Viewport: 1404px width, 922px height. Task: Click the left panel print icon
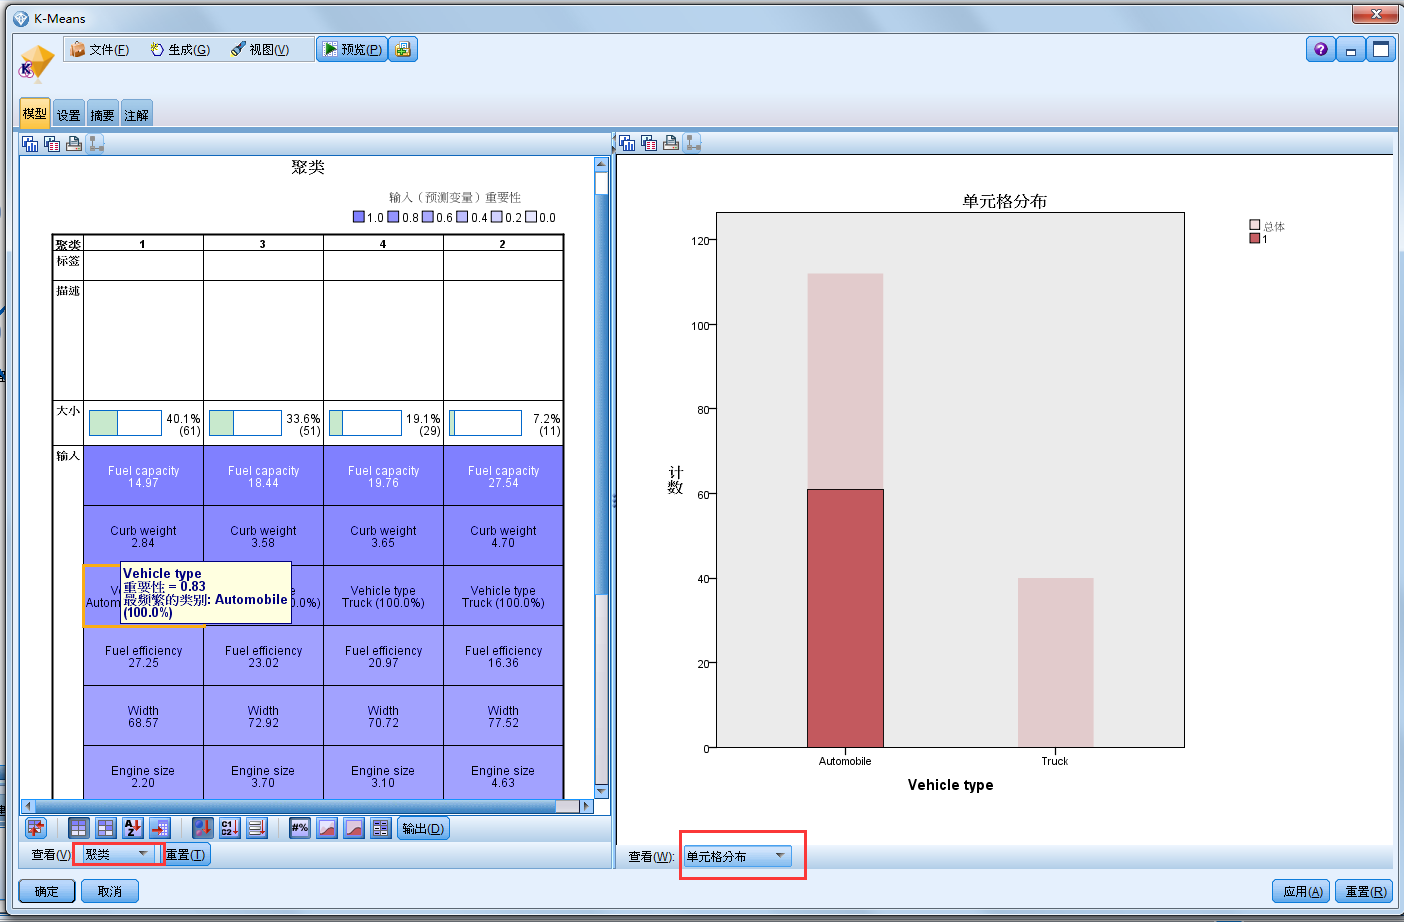coord(74,144)
